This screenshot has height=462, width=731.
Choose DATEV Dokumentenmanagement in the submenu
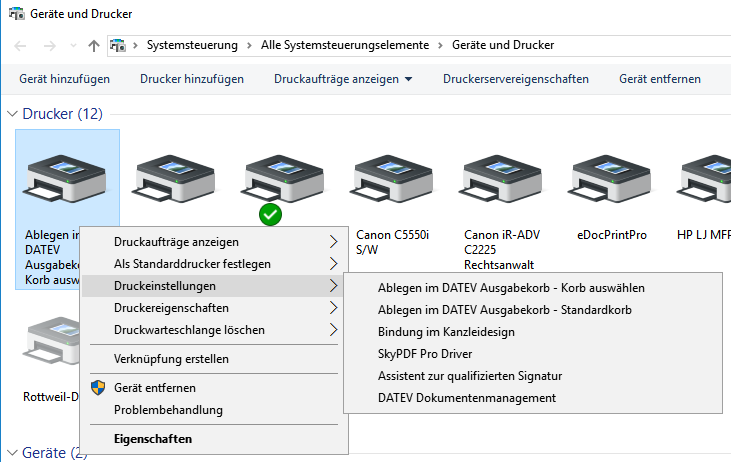(466, 397)
